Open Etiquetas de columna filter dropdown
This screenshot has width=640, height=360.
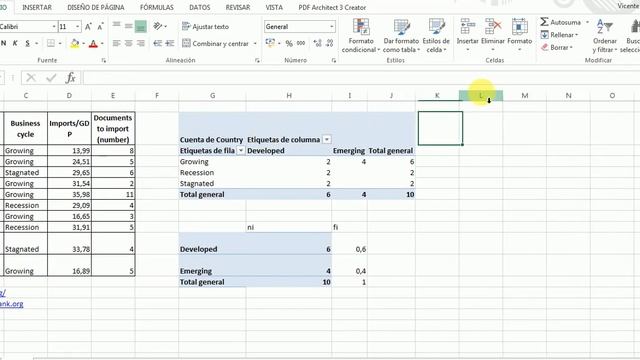pos(327,140)
